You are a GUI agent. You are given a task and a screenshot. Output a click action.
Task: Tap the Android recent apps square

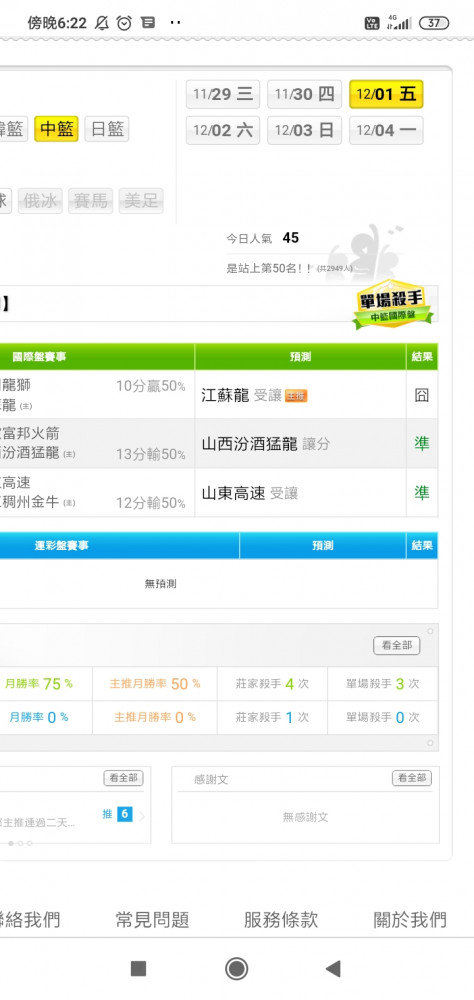[x=138, y=968]
